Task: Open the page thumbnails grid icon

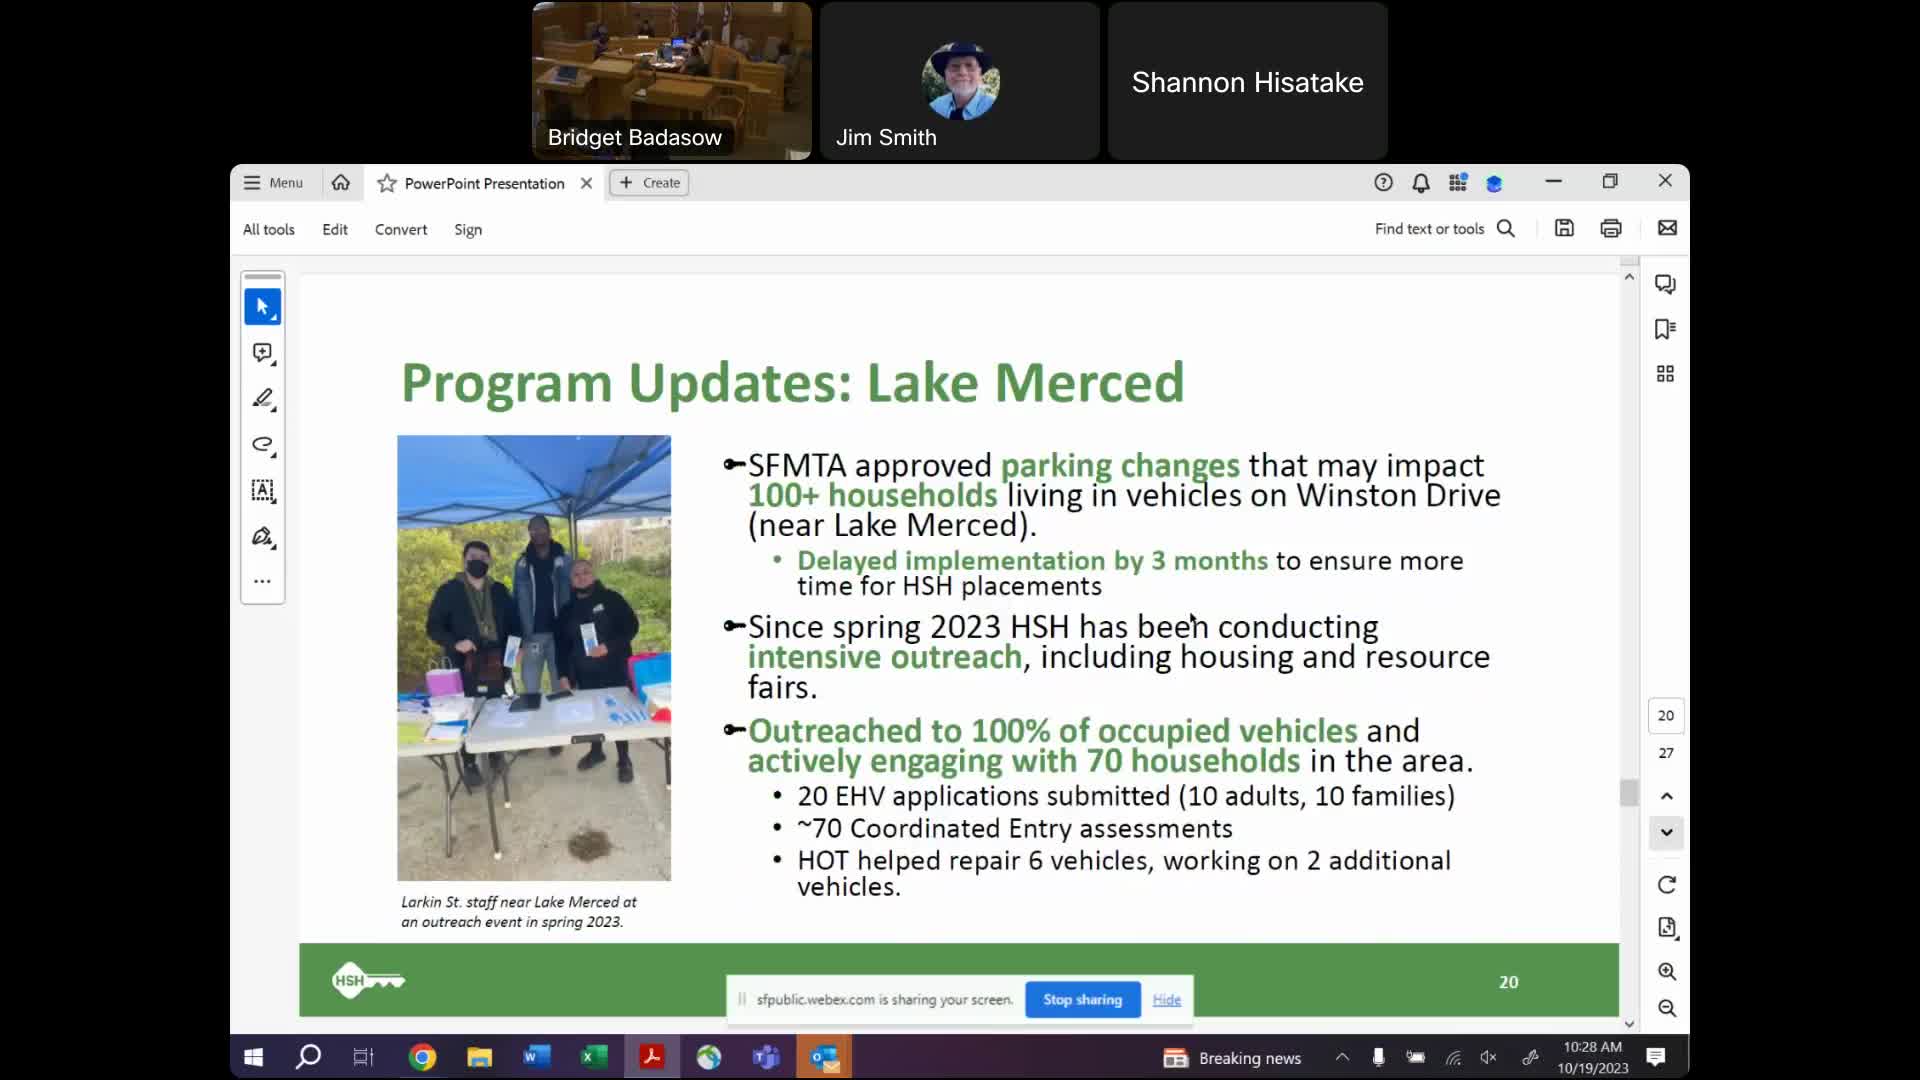Action: [1665, 374]
